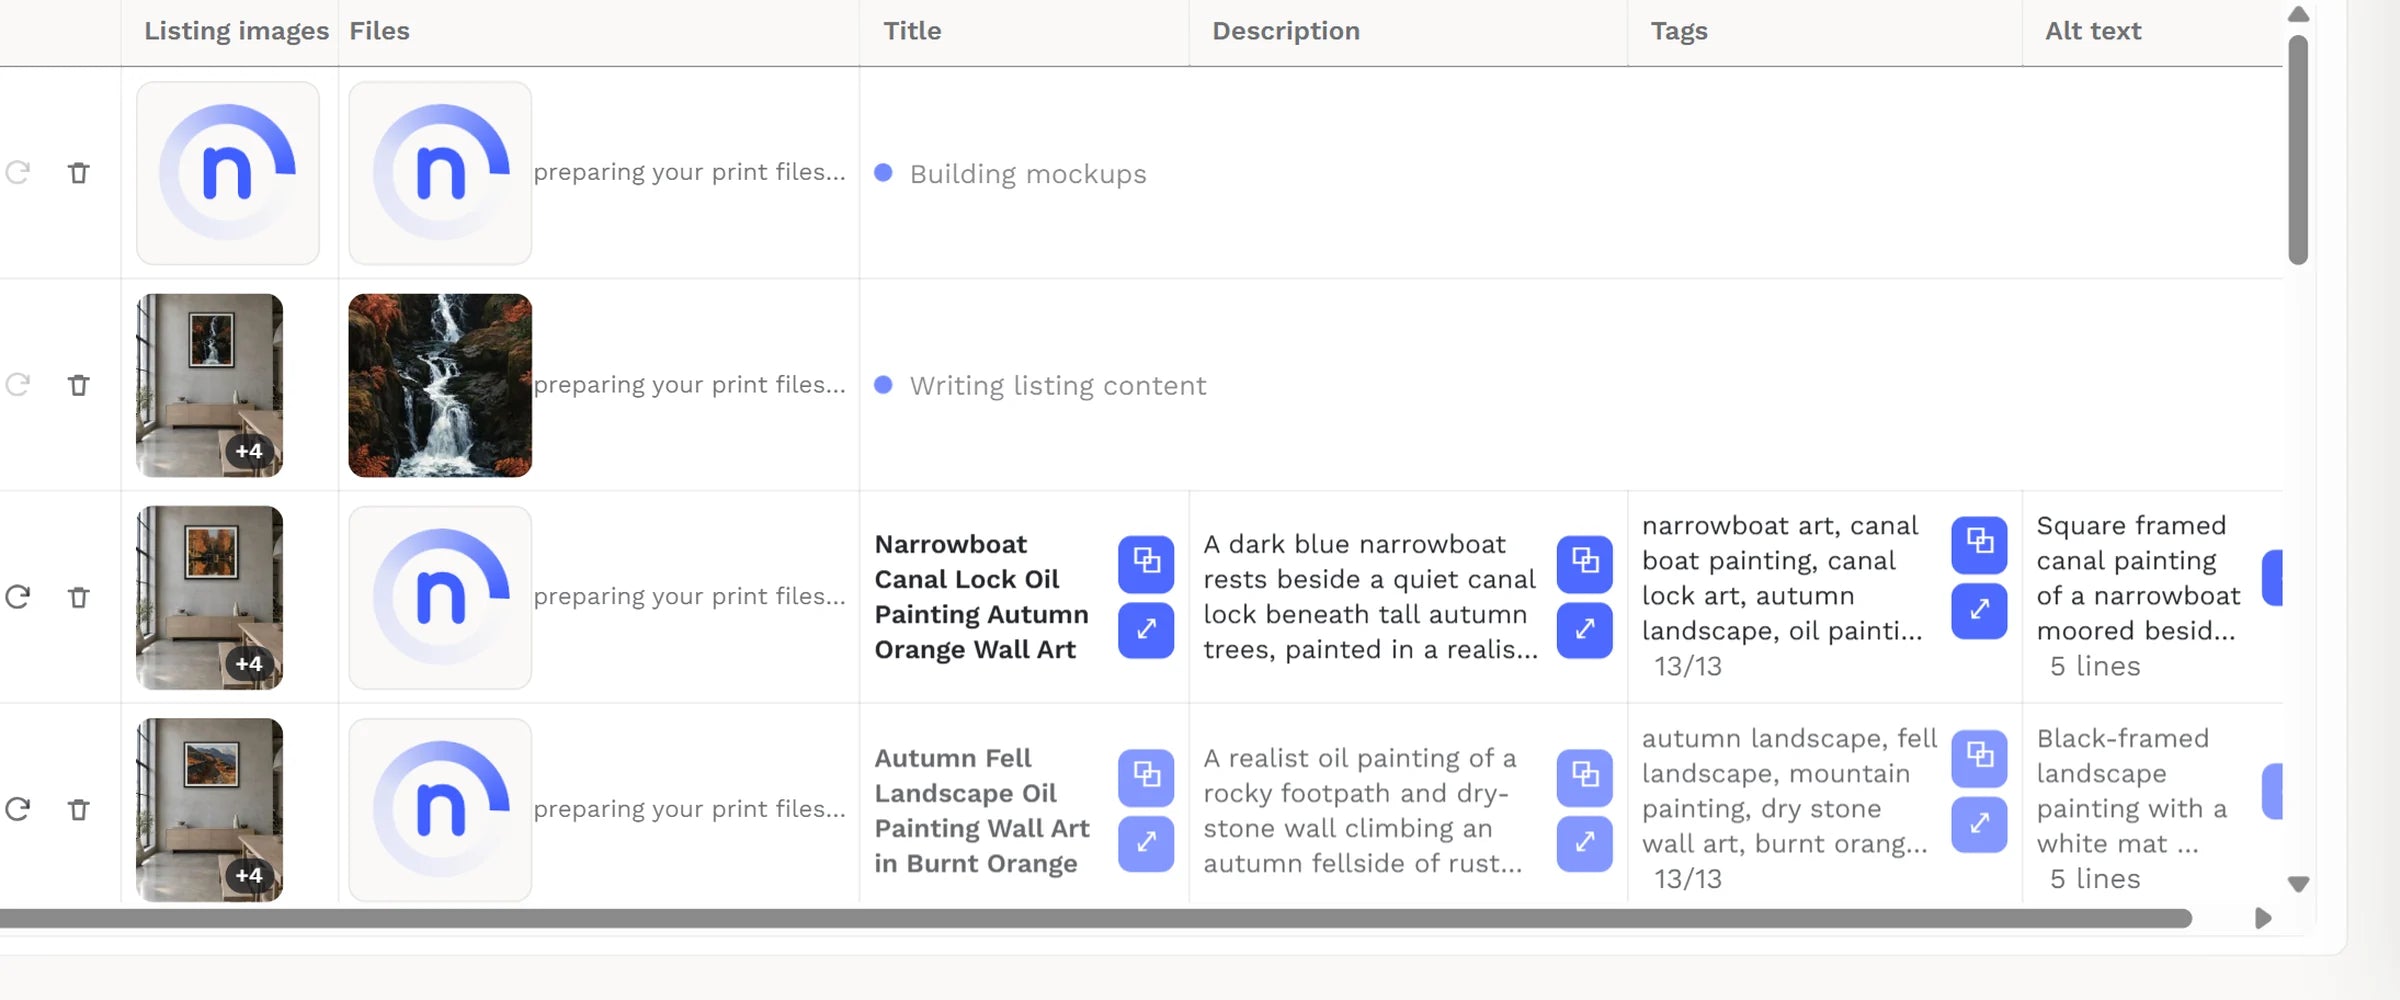Expand the Autumn Fell Landscape title
The height and width of the screenshot is (1000, 2400).
tap(1146, 843)
